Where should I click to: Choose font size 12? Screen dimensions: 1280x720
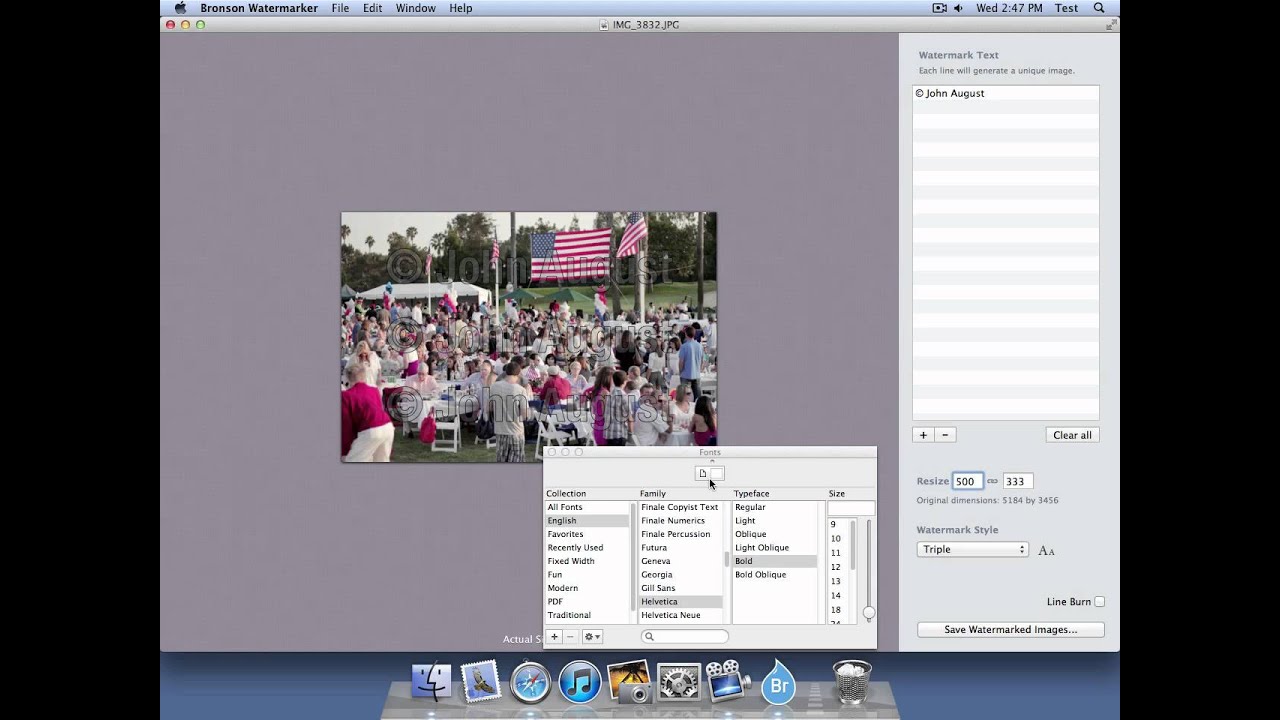coord(838,567)
